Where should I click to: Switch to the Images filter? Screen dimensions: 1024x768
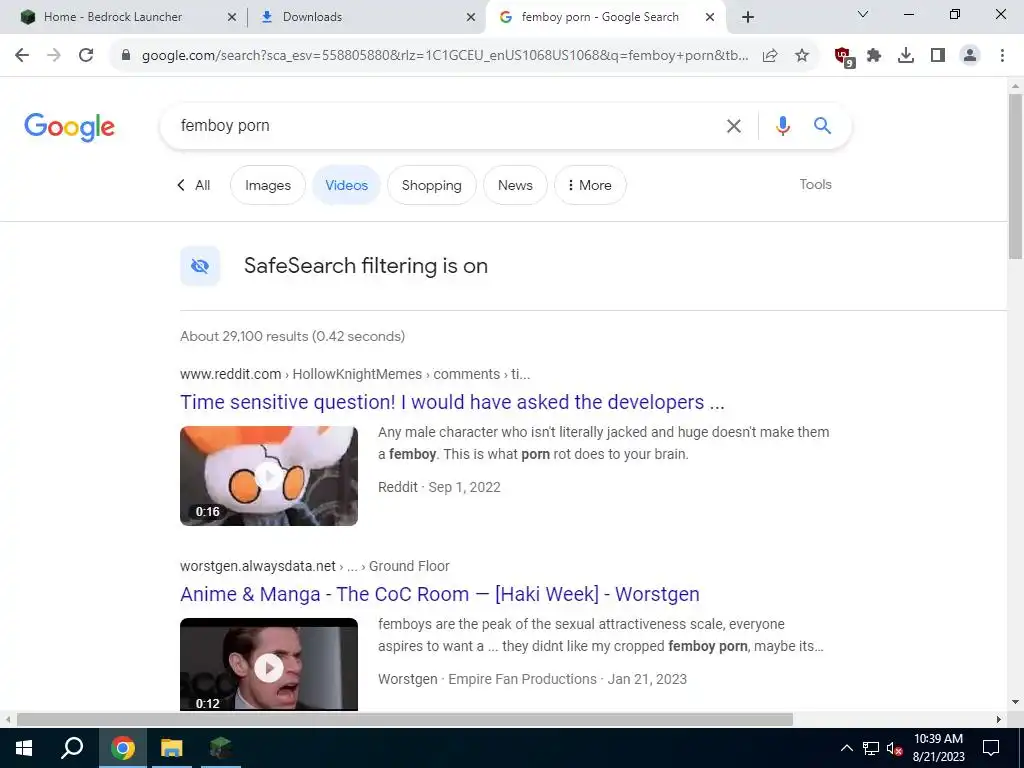268,185
